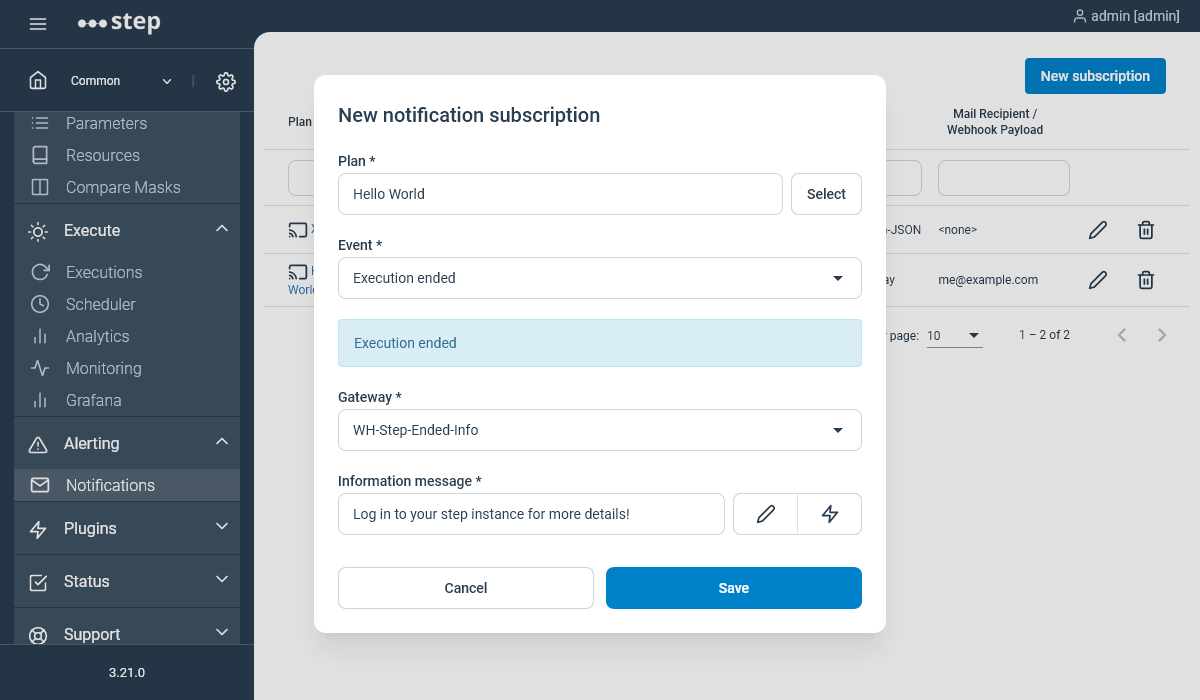Open Scheduler from the Execute sidebar
Screen dimensions: 1200x700
coord(101,304)
